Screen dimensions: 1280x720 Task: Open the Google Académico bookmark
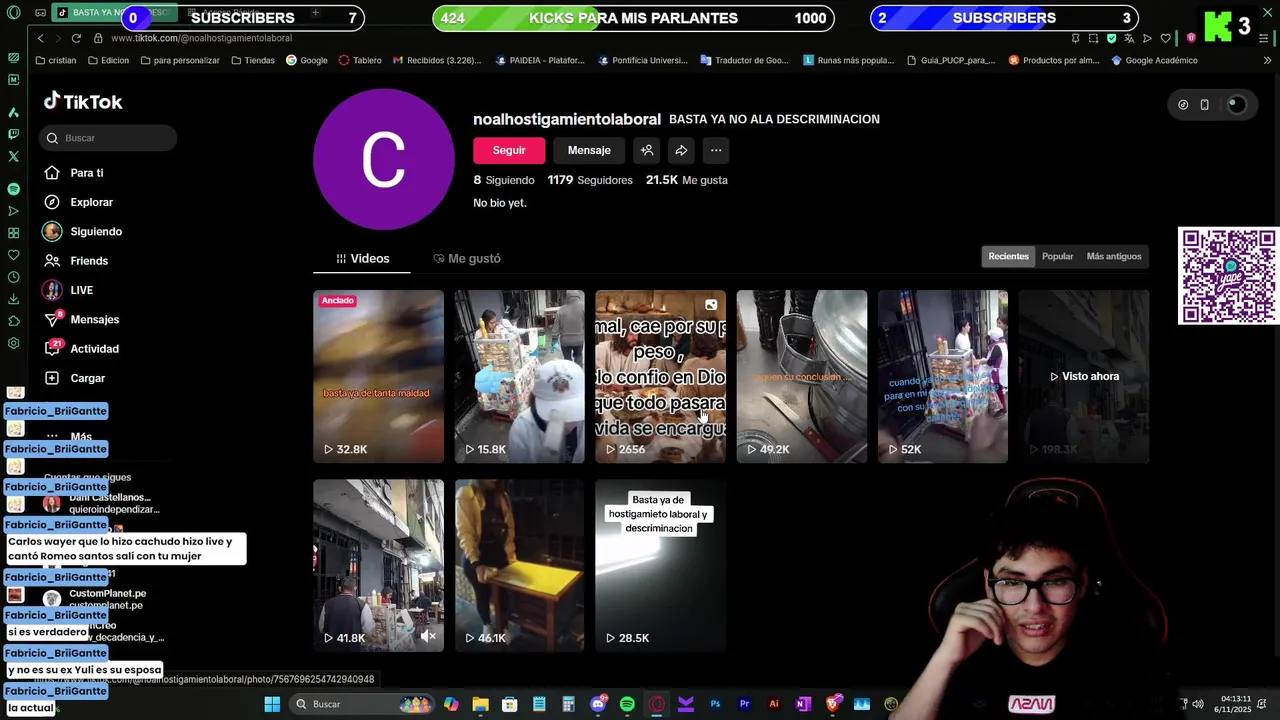coord(1153,60)
